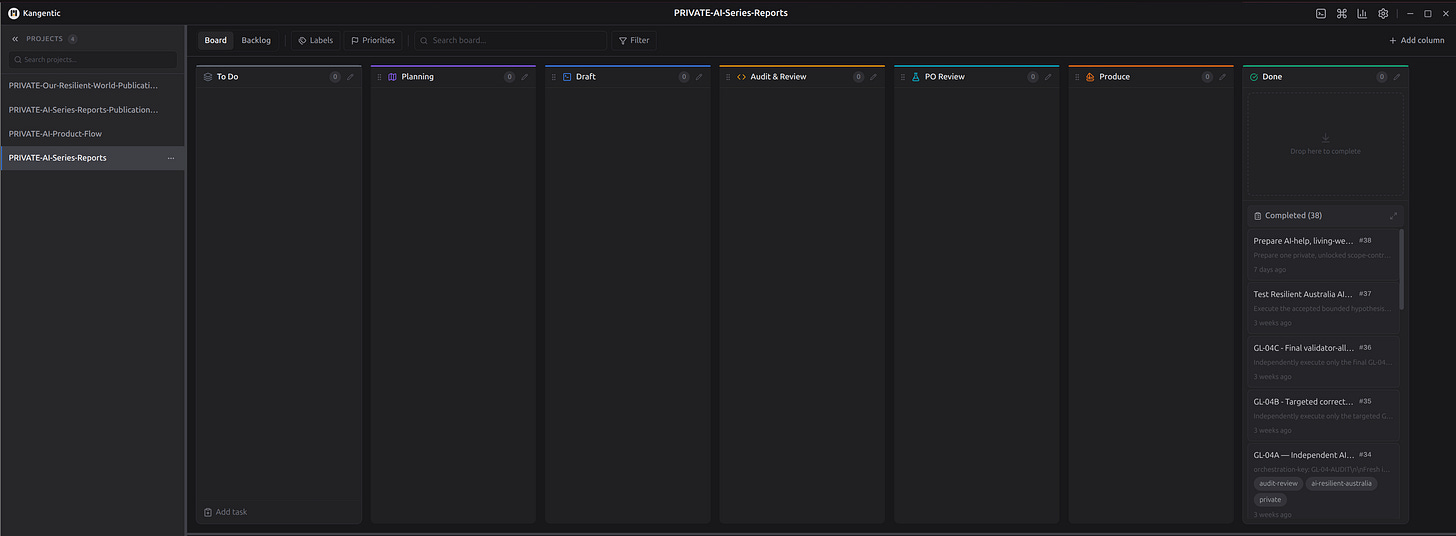The height and width of the screenshot is (536, 1456).
Task: Click the PO Review flask icon
Action: (x=915, y=77)
